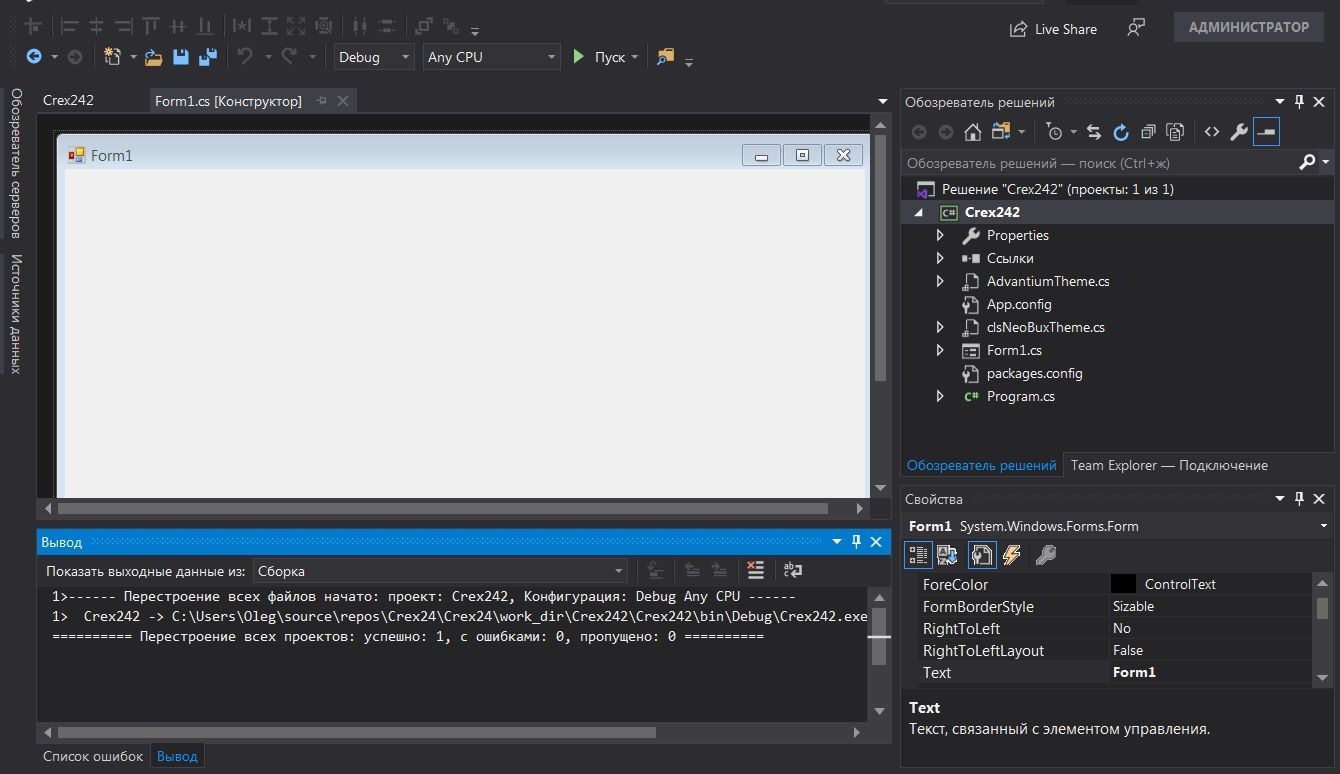Toggle categorized view in the Properties panel
Viewport: 1340px width, 774px height.
[918, 555]
